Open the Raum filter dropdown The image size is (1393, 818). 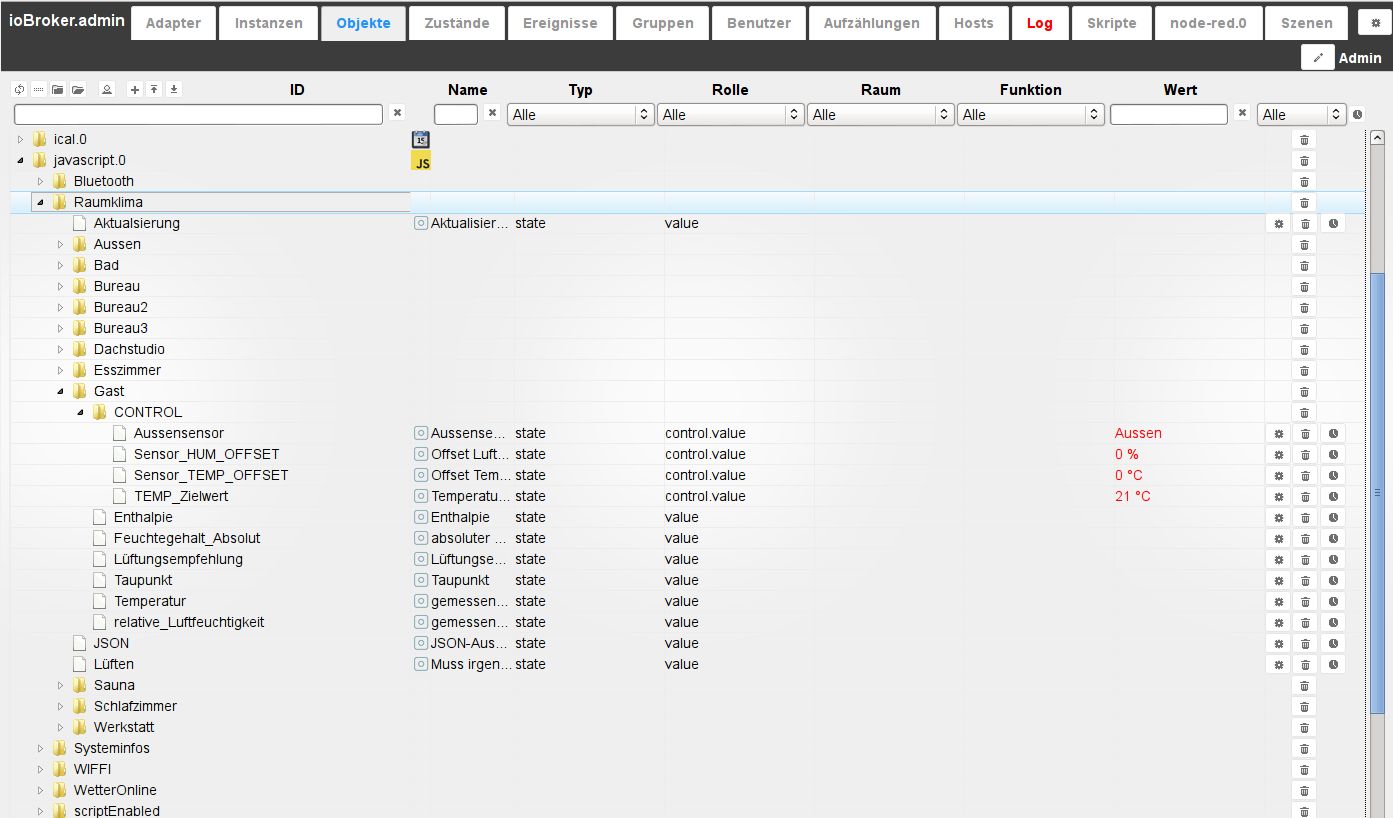[881, 115]
